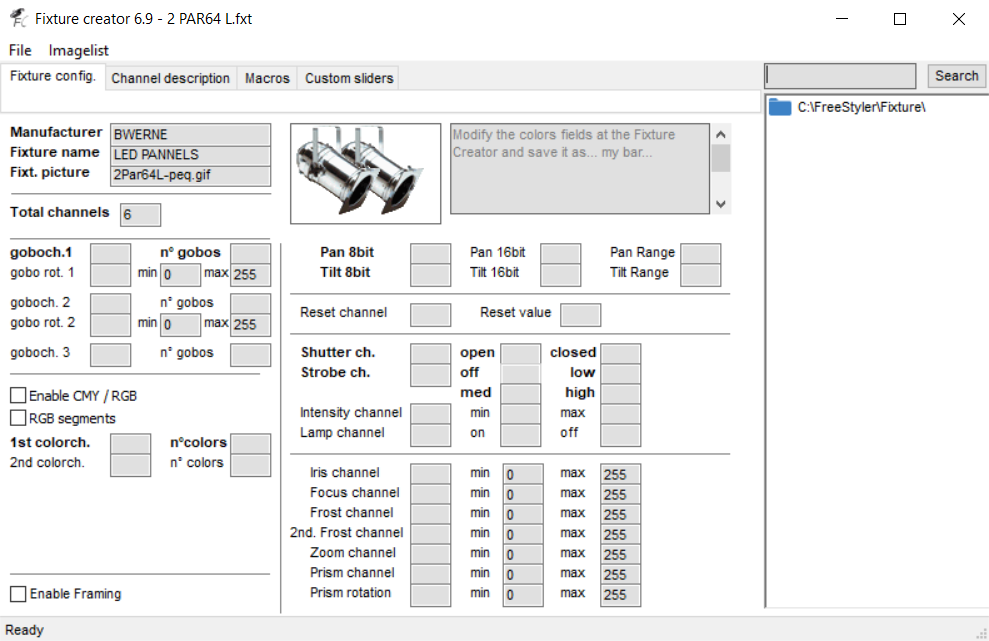989x641 pixels.
Task: Click the gobo rot. 1 max value 255
Action: coord(250,273)
